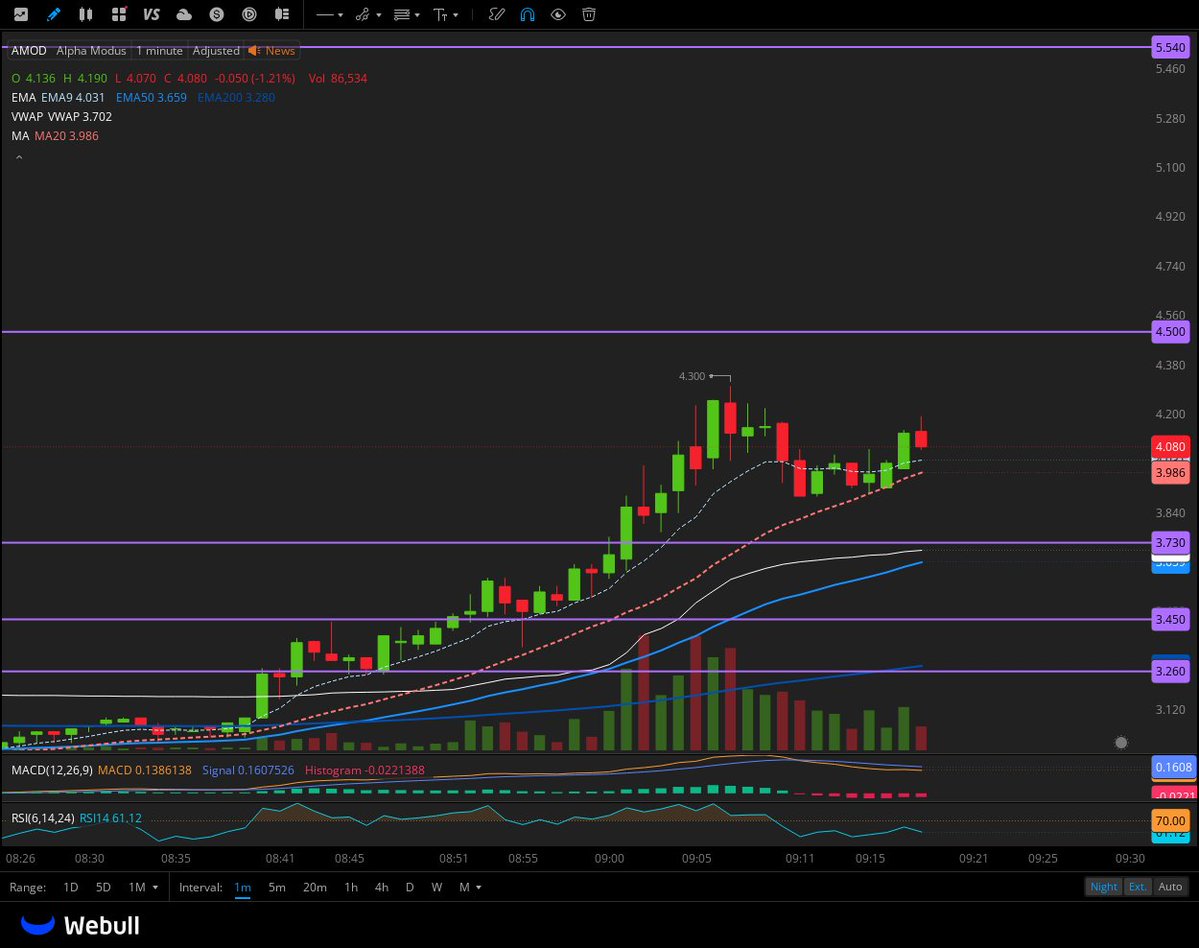
Task: Open the indicators grid icon
Action: (x=119, y=15)
